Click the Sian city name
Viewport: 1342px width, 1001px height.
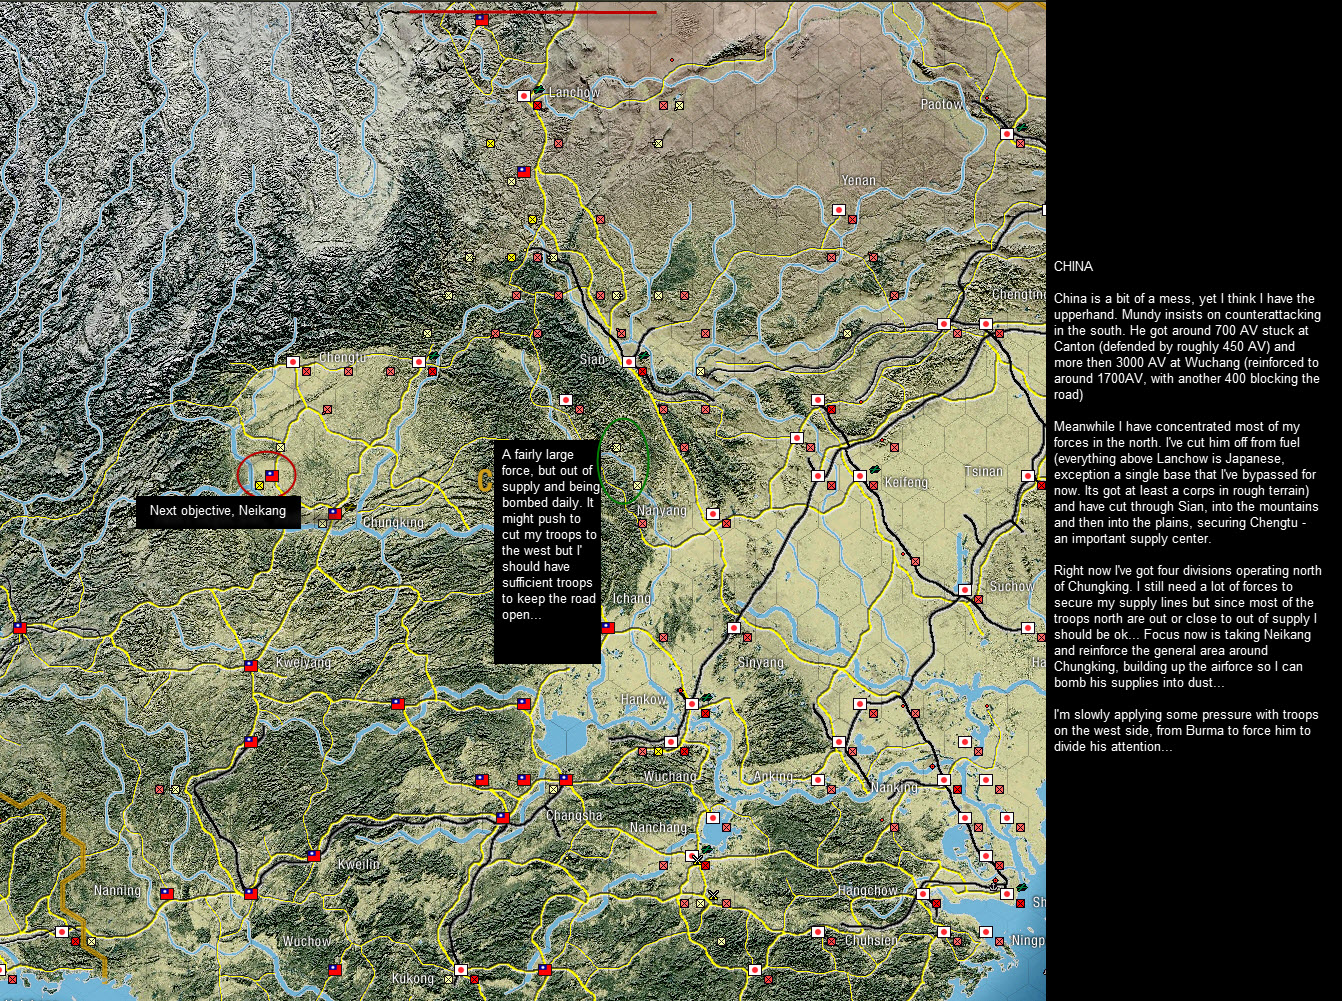593,359
